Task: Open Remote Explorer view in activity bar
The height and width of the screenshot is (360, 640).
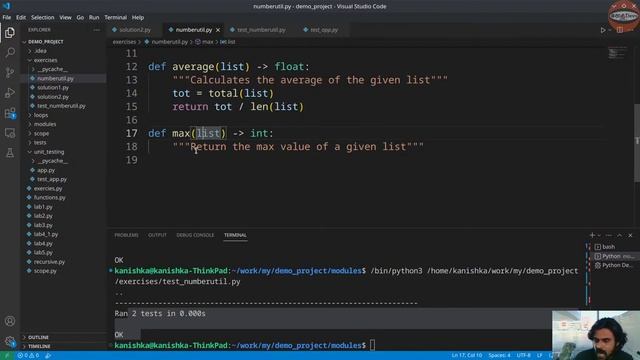Action: 10,133
